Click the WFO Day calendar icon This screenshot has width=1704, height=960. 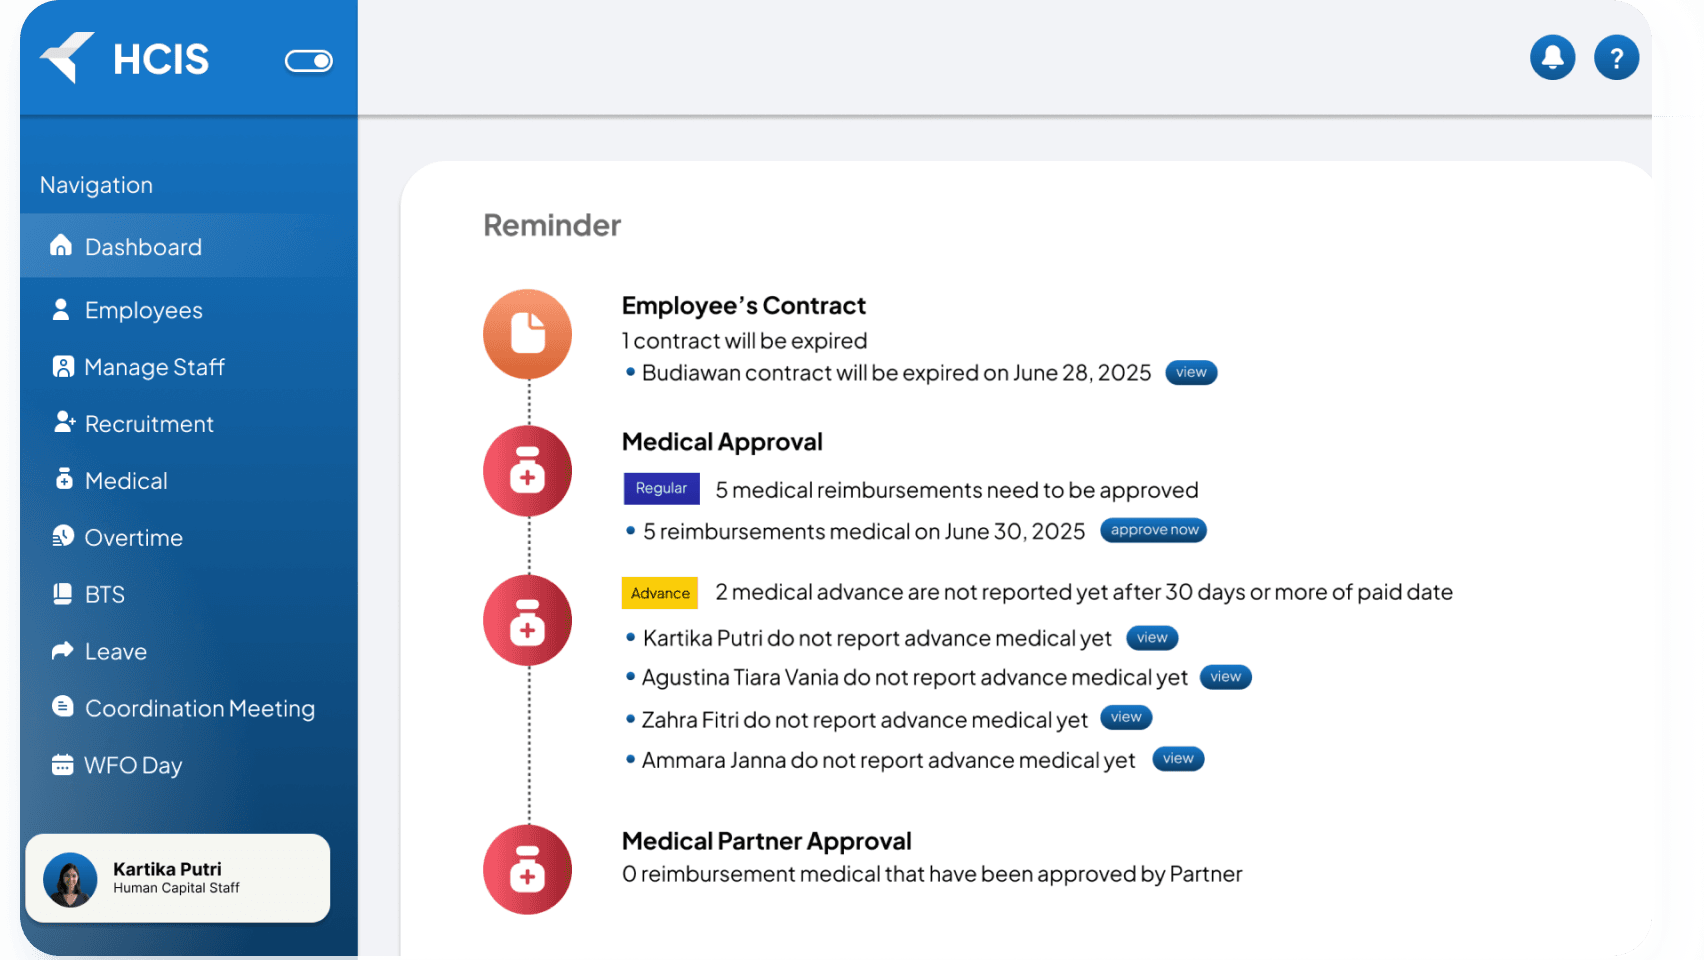pyautogui.click(x=62, y=765)
